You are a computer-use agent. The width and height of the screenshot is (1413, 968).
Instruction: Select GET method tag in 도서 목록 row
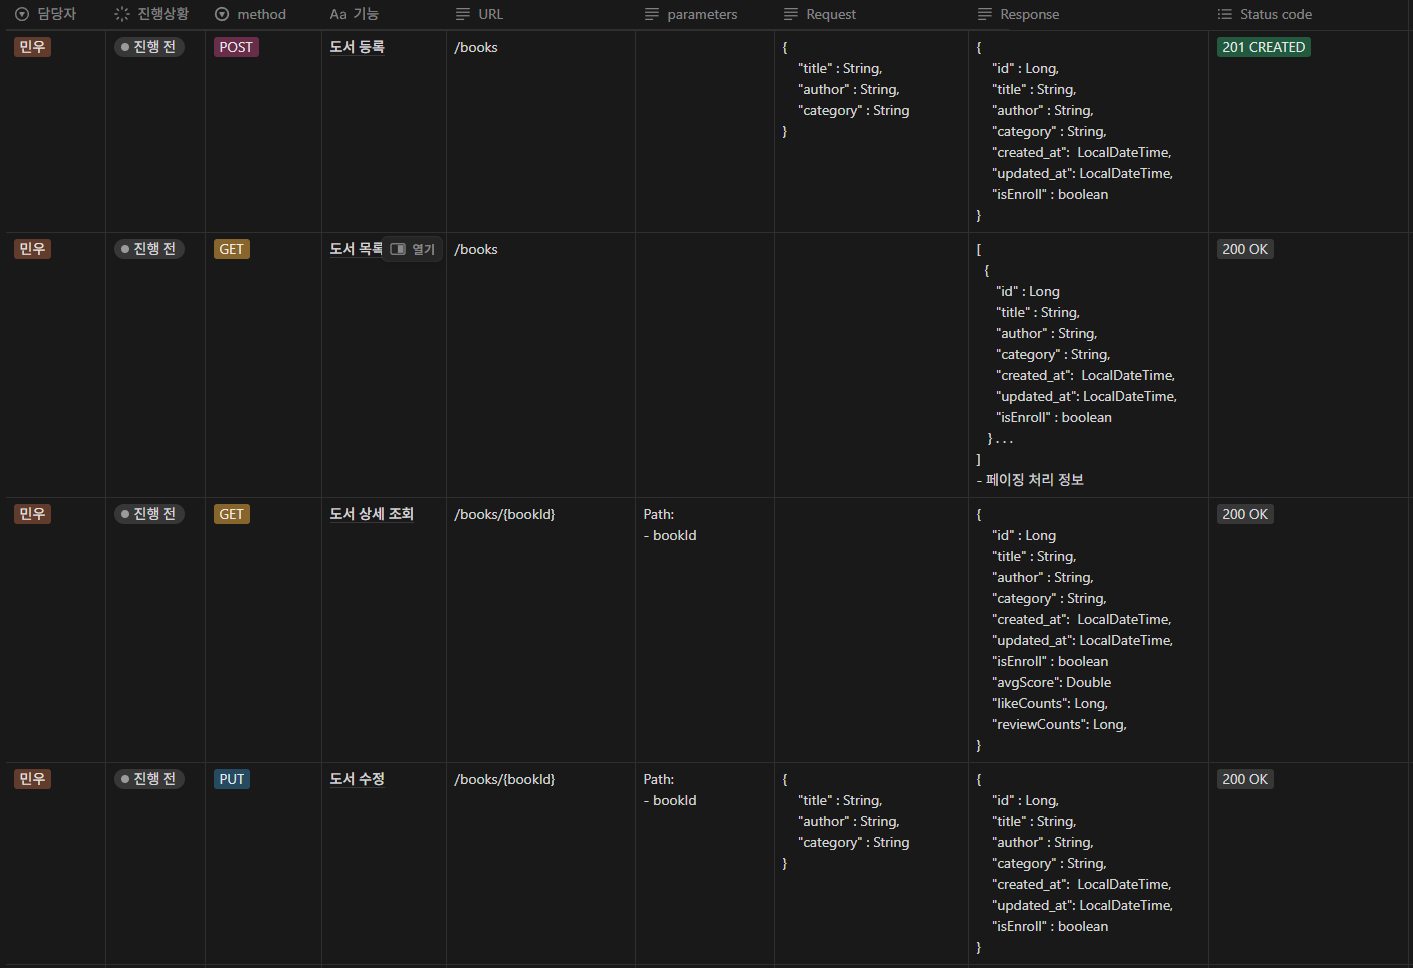click(x=232, y=249)
